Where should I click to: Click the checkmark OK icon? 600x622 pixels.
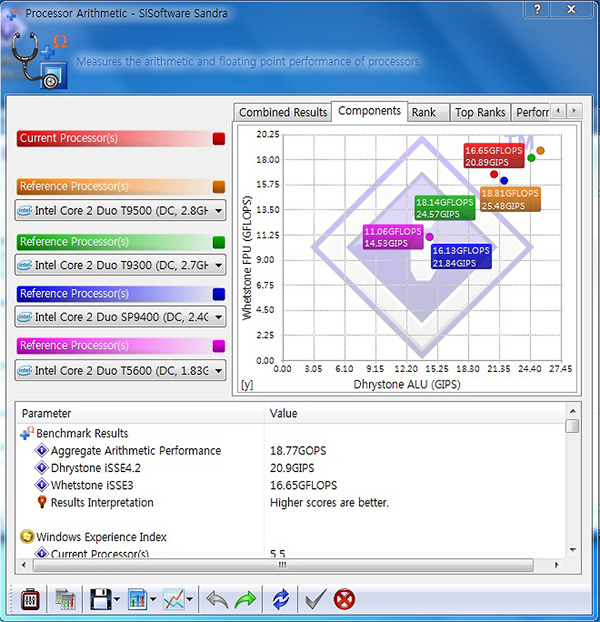coord(316,599)
